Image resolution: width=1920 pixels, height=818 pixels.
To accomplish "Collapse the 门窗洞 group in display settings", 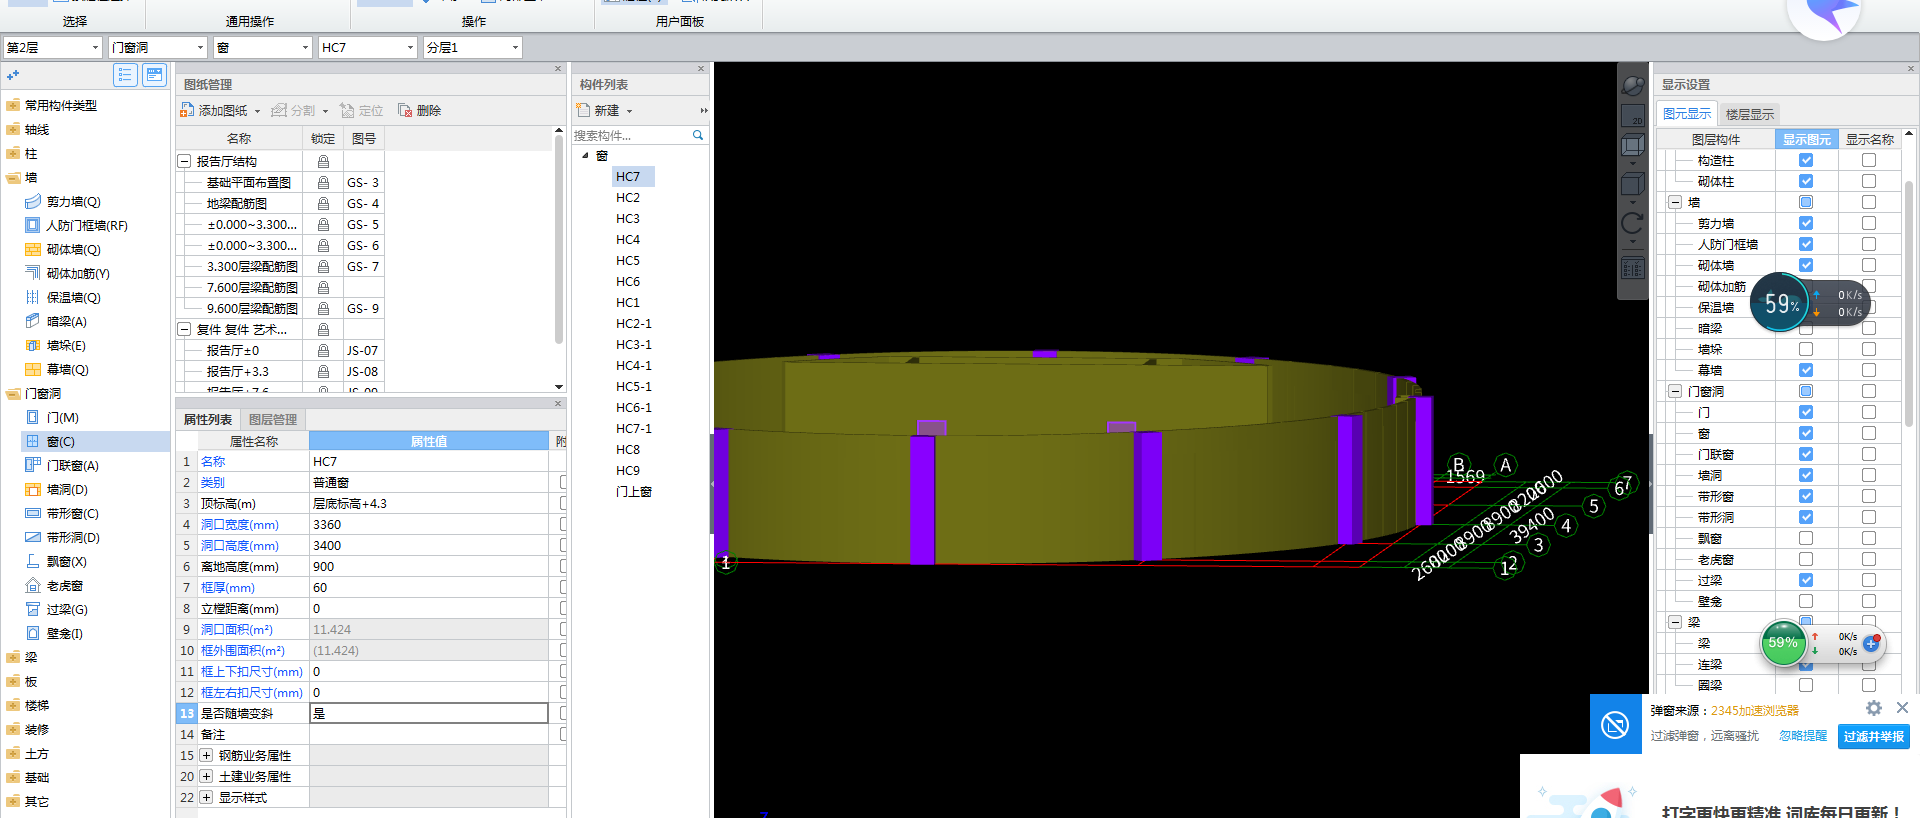I will [x=1675, y=391].
